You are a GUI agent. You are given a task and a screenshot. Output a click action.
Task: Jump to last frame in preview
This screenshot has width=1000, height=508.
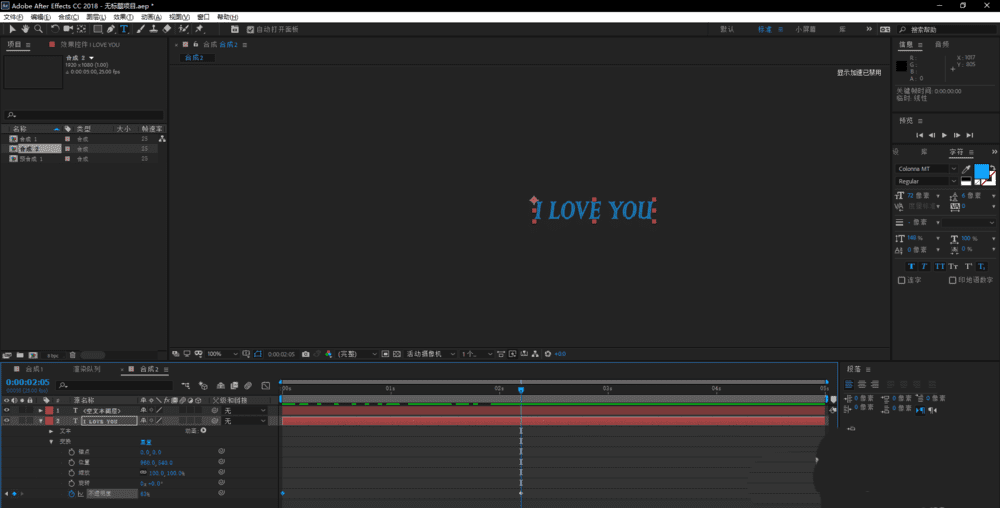click(970, 135)
